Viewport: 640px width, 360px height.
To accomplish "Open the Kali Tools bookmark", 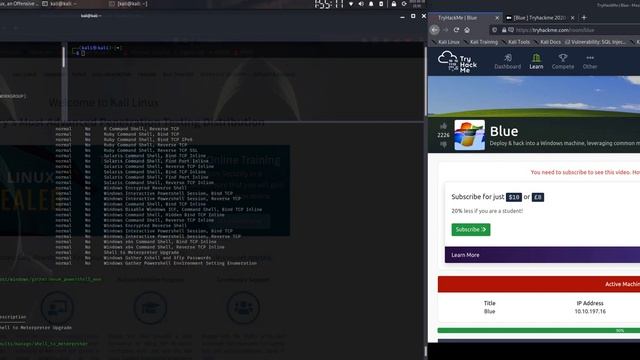I will coord(516,42).
